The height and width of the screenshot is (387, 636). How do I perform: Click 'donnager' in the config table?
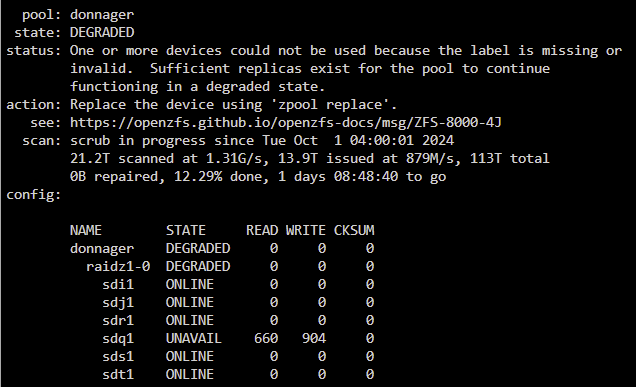click(102, 249)
